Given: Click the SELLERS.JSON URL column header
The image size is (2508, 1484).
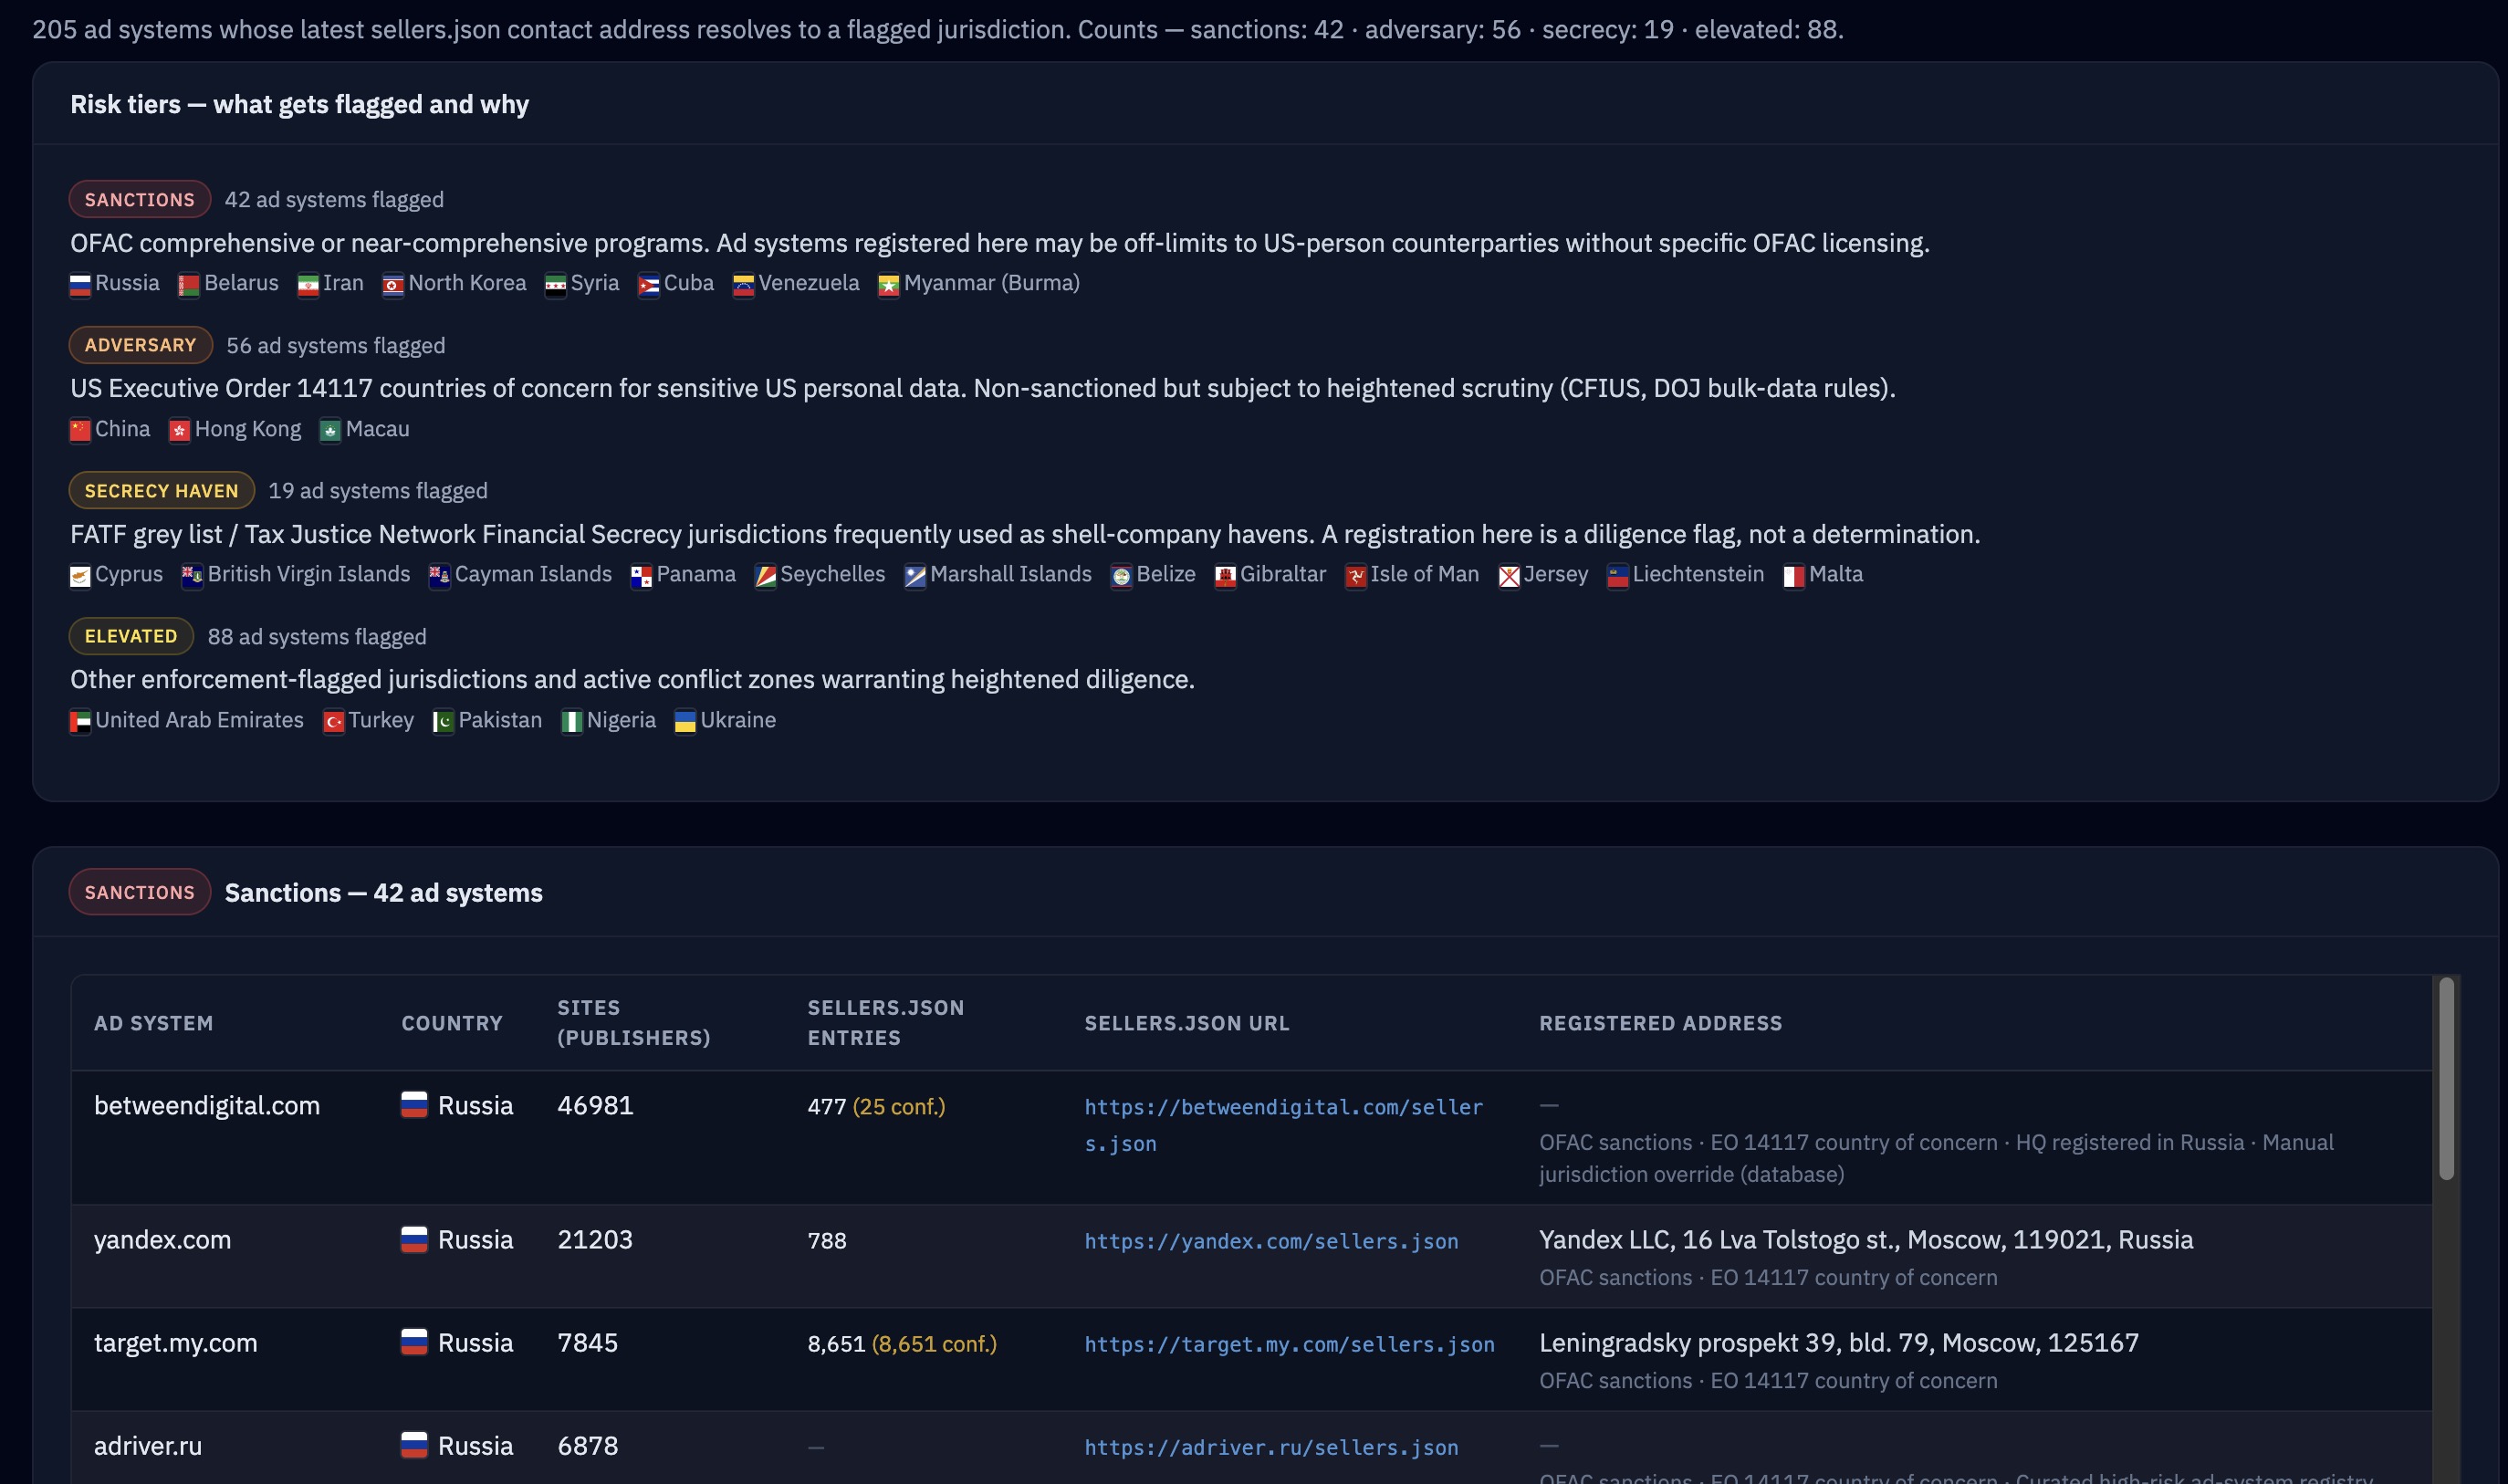Looking at the screenshot, I should 1187,1023.
